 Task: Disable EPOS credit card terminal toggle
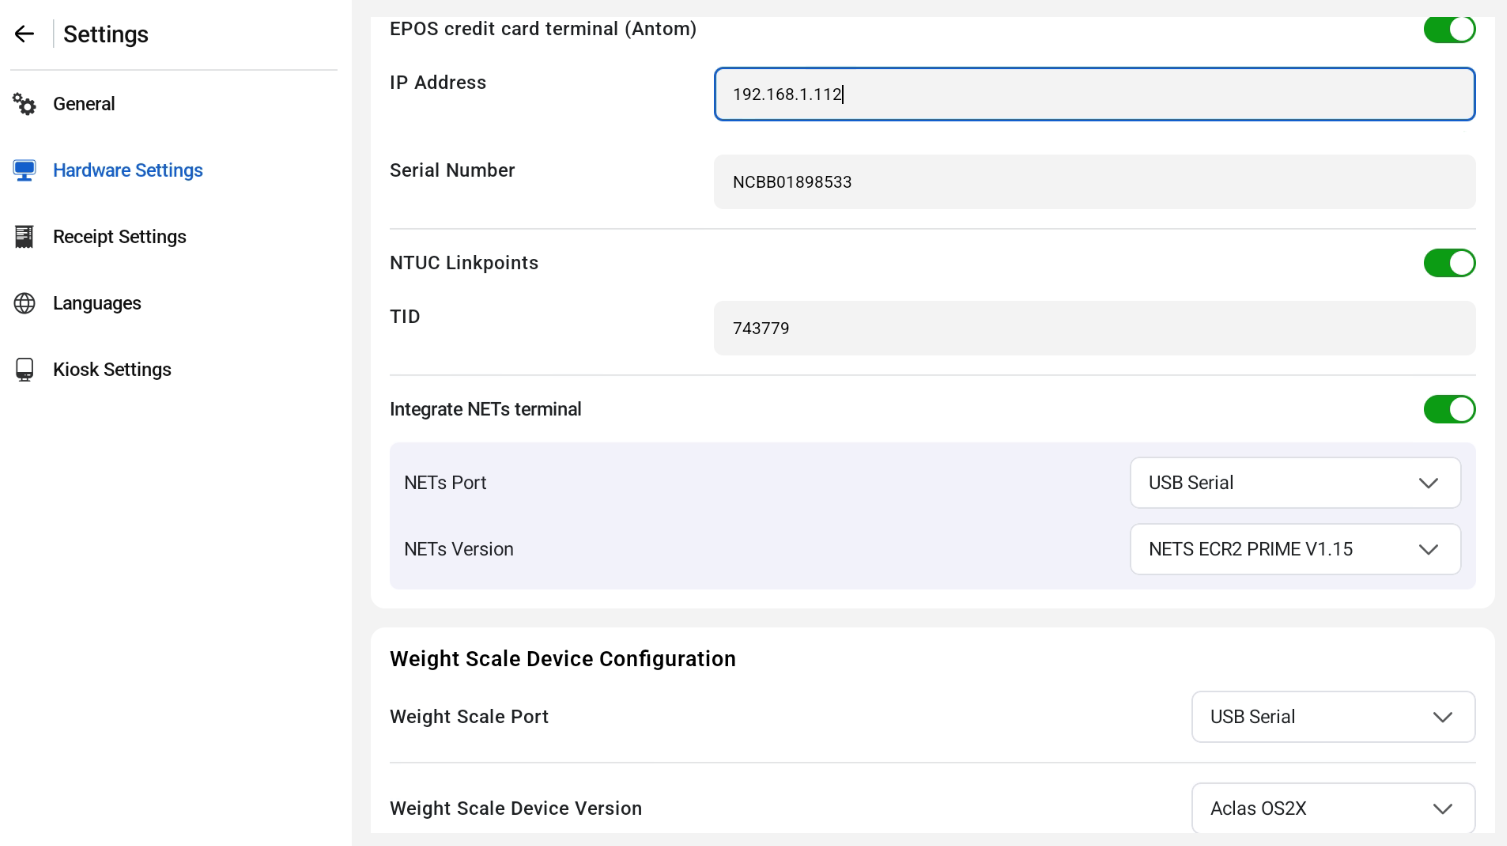tap(1449, 29)
